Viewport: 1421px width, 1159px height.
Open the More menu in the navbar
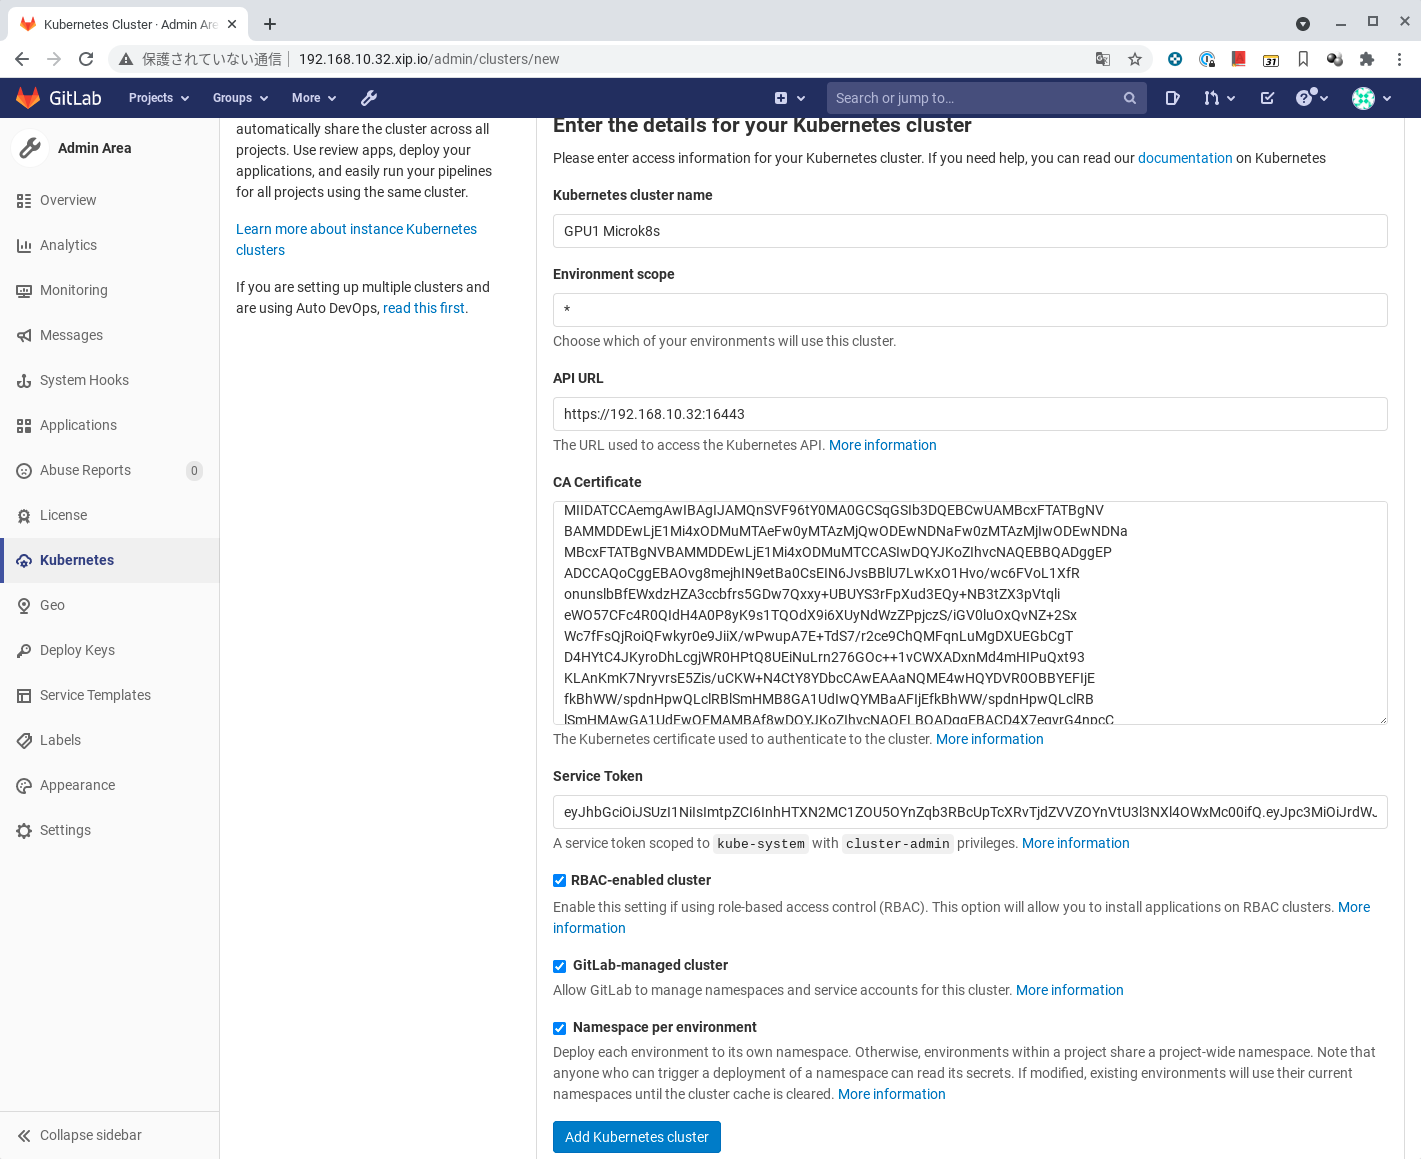coord(312,97)
